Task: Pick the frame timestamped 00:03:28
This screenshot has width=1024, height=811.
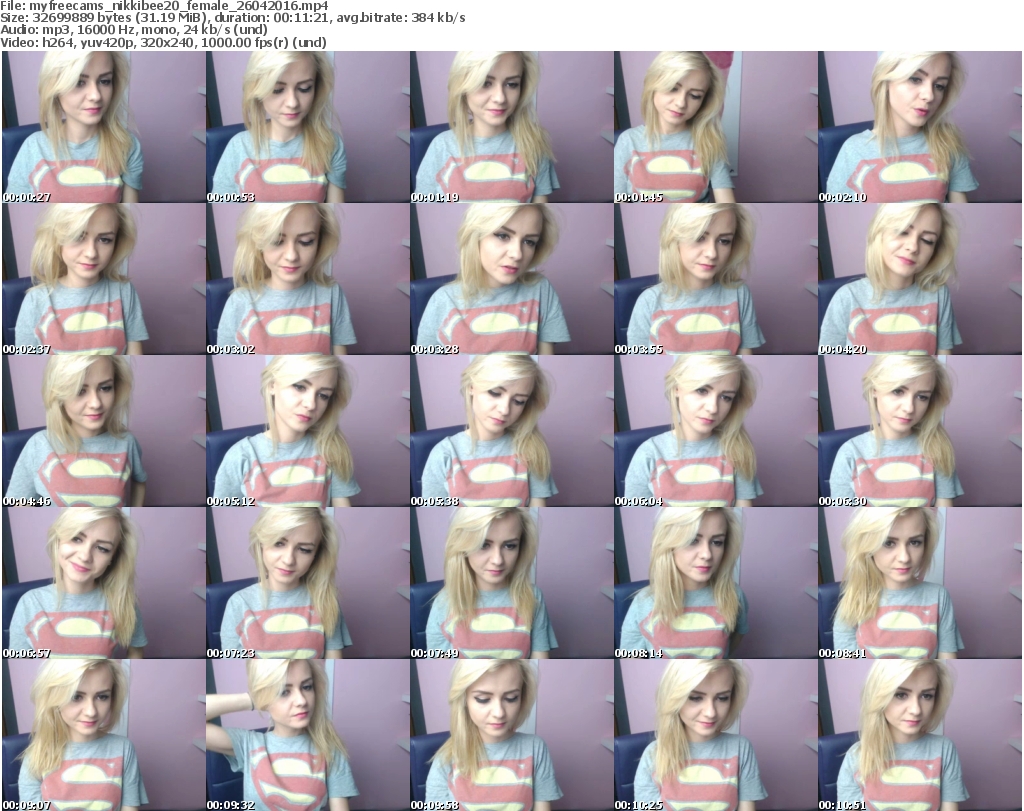Action: (511, 279)
